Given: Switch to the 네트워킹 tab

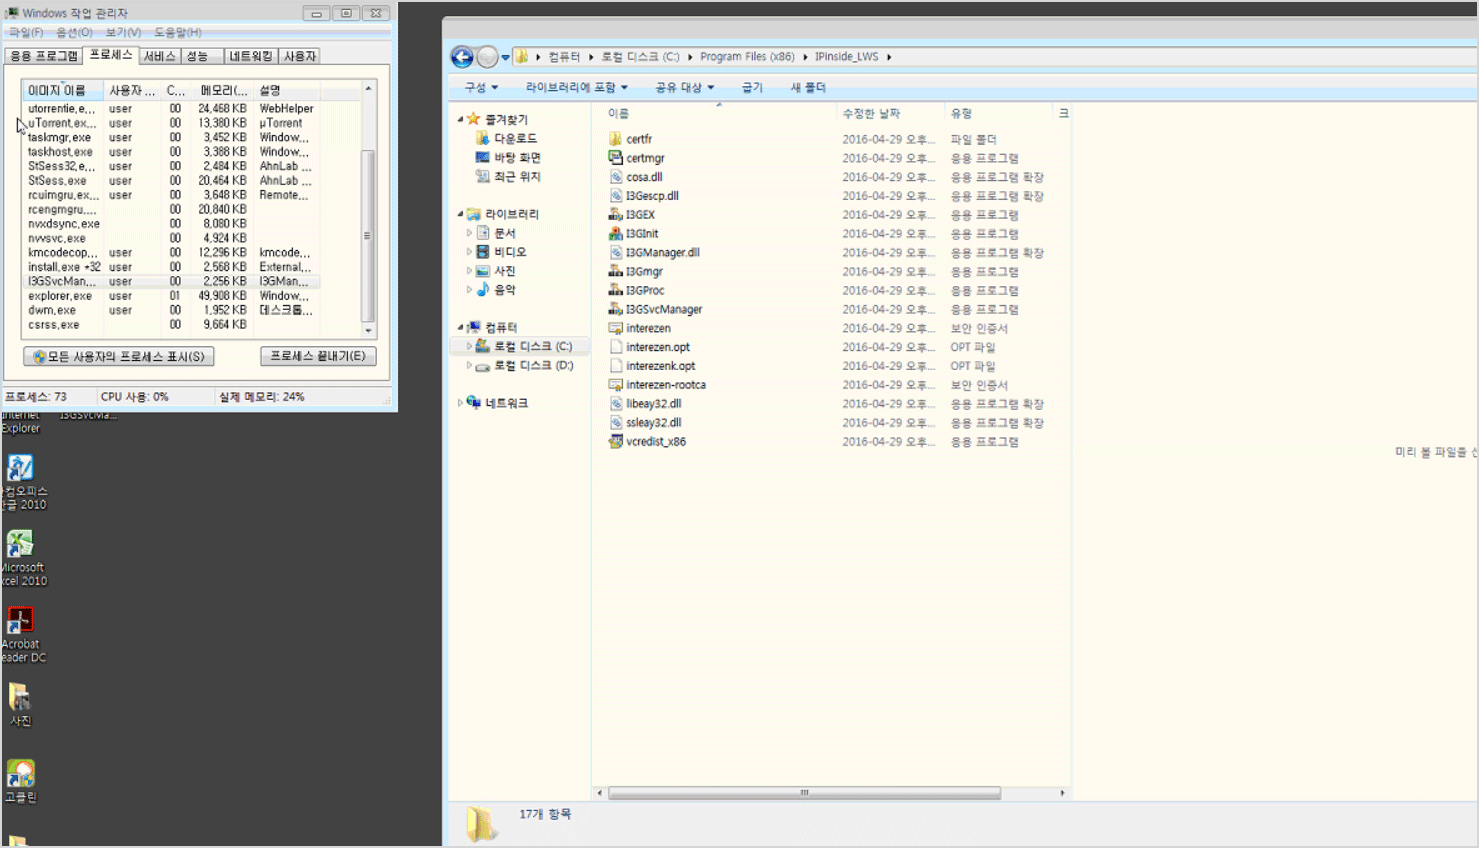Looking at the screenshot, I should (x=250, y=56).
